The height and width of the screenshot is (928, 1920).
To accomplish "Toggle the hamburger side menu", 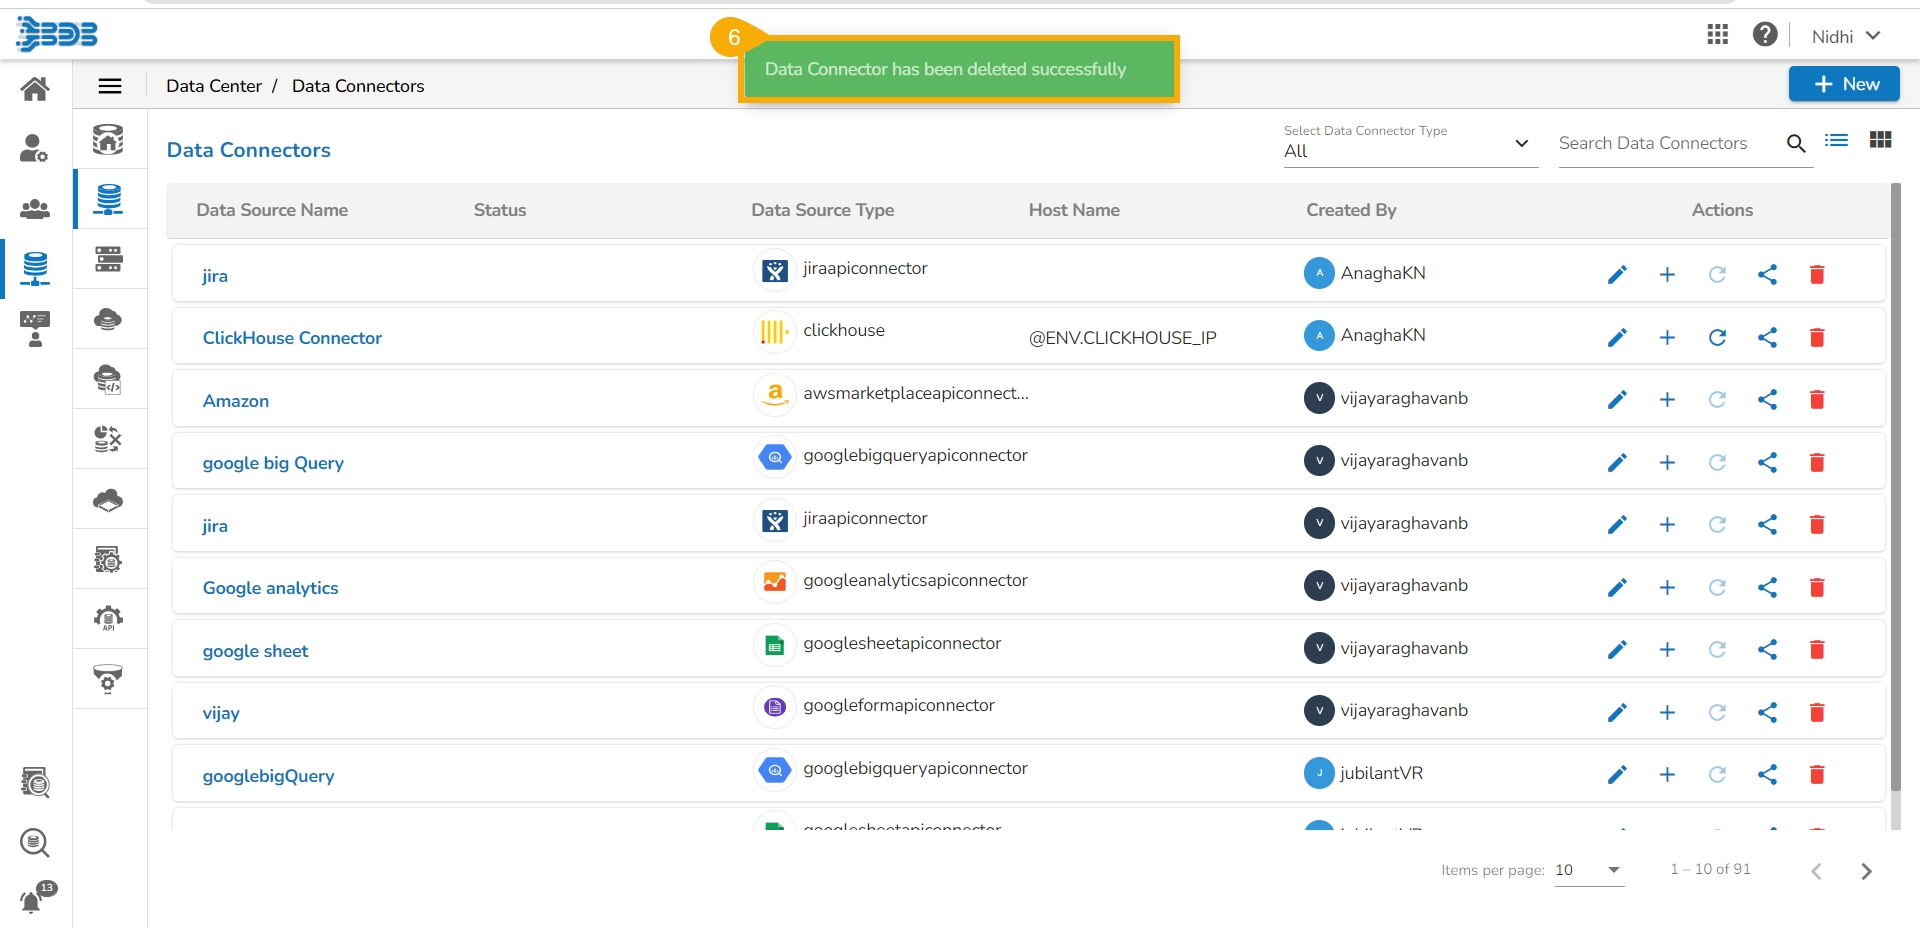I will tap(110, 86).
